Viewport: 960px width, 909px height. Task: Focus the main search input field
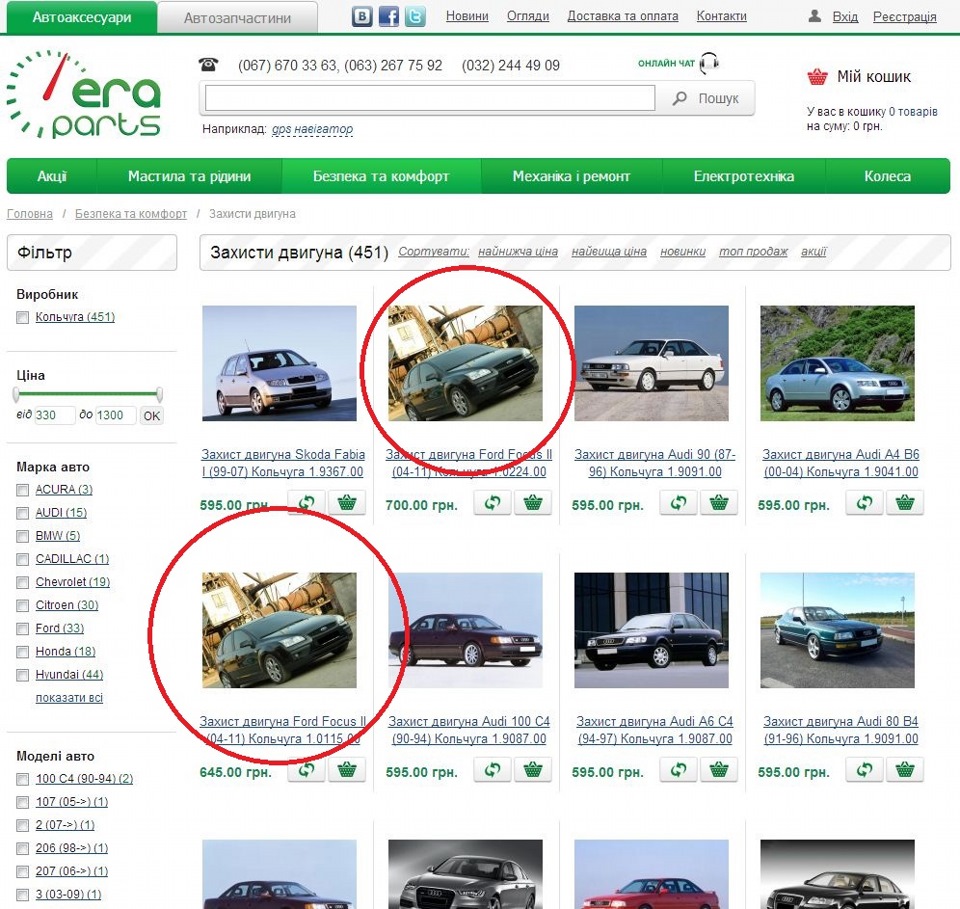tap(430, 99)
